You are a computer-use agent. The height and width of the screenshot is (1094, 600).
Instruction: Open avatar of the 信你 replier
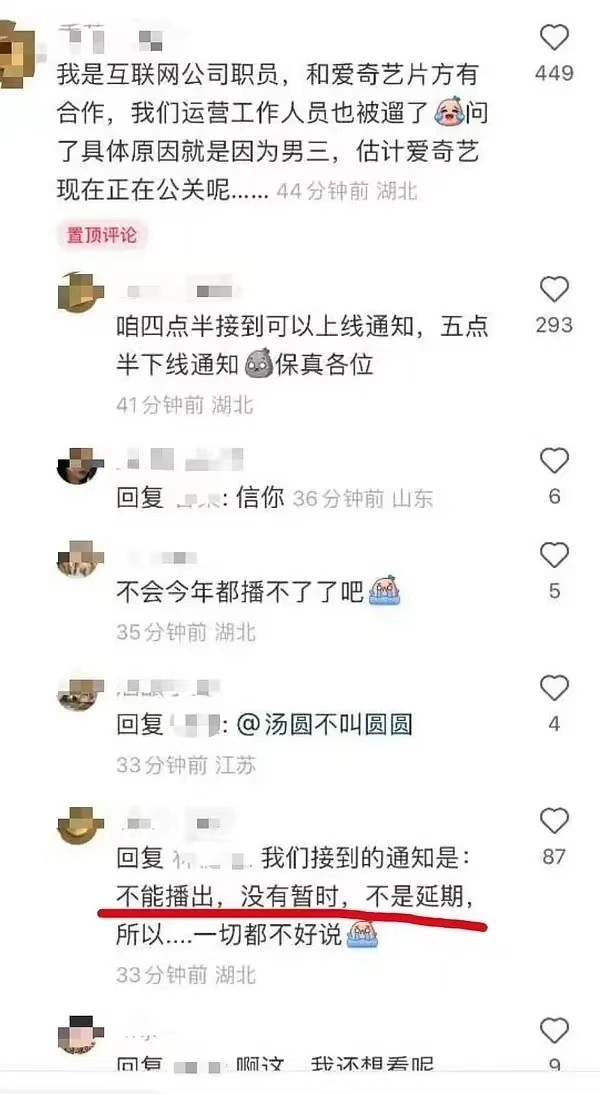[x=80, y=466]
